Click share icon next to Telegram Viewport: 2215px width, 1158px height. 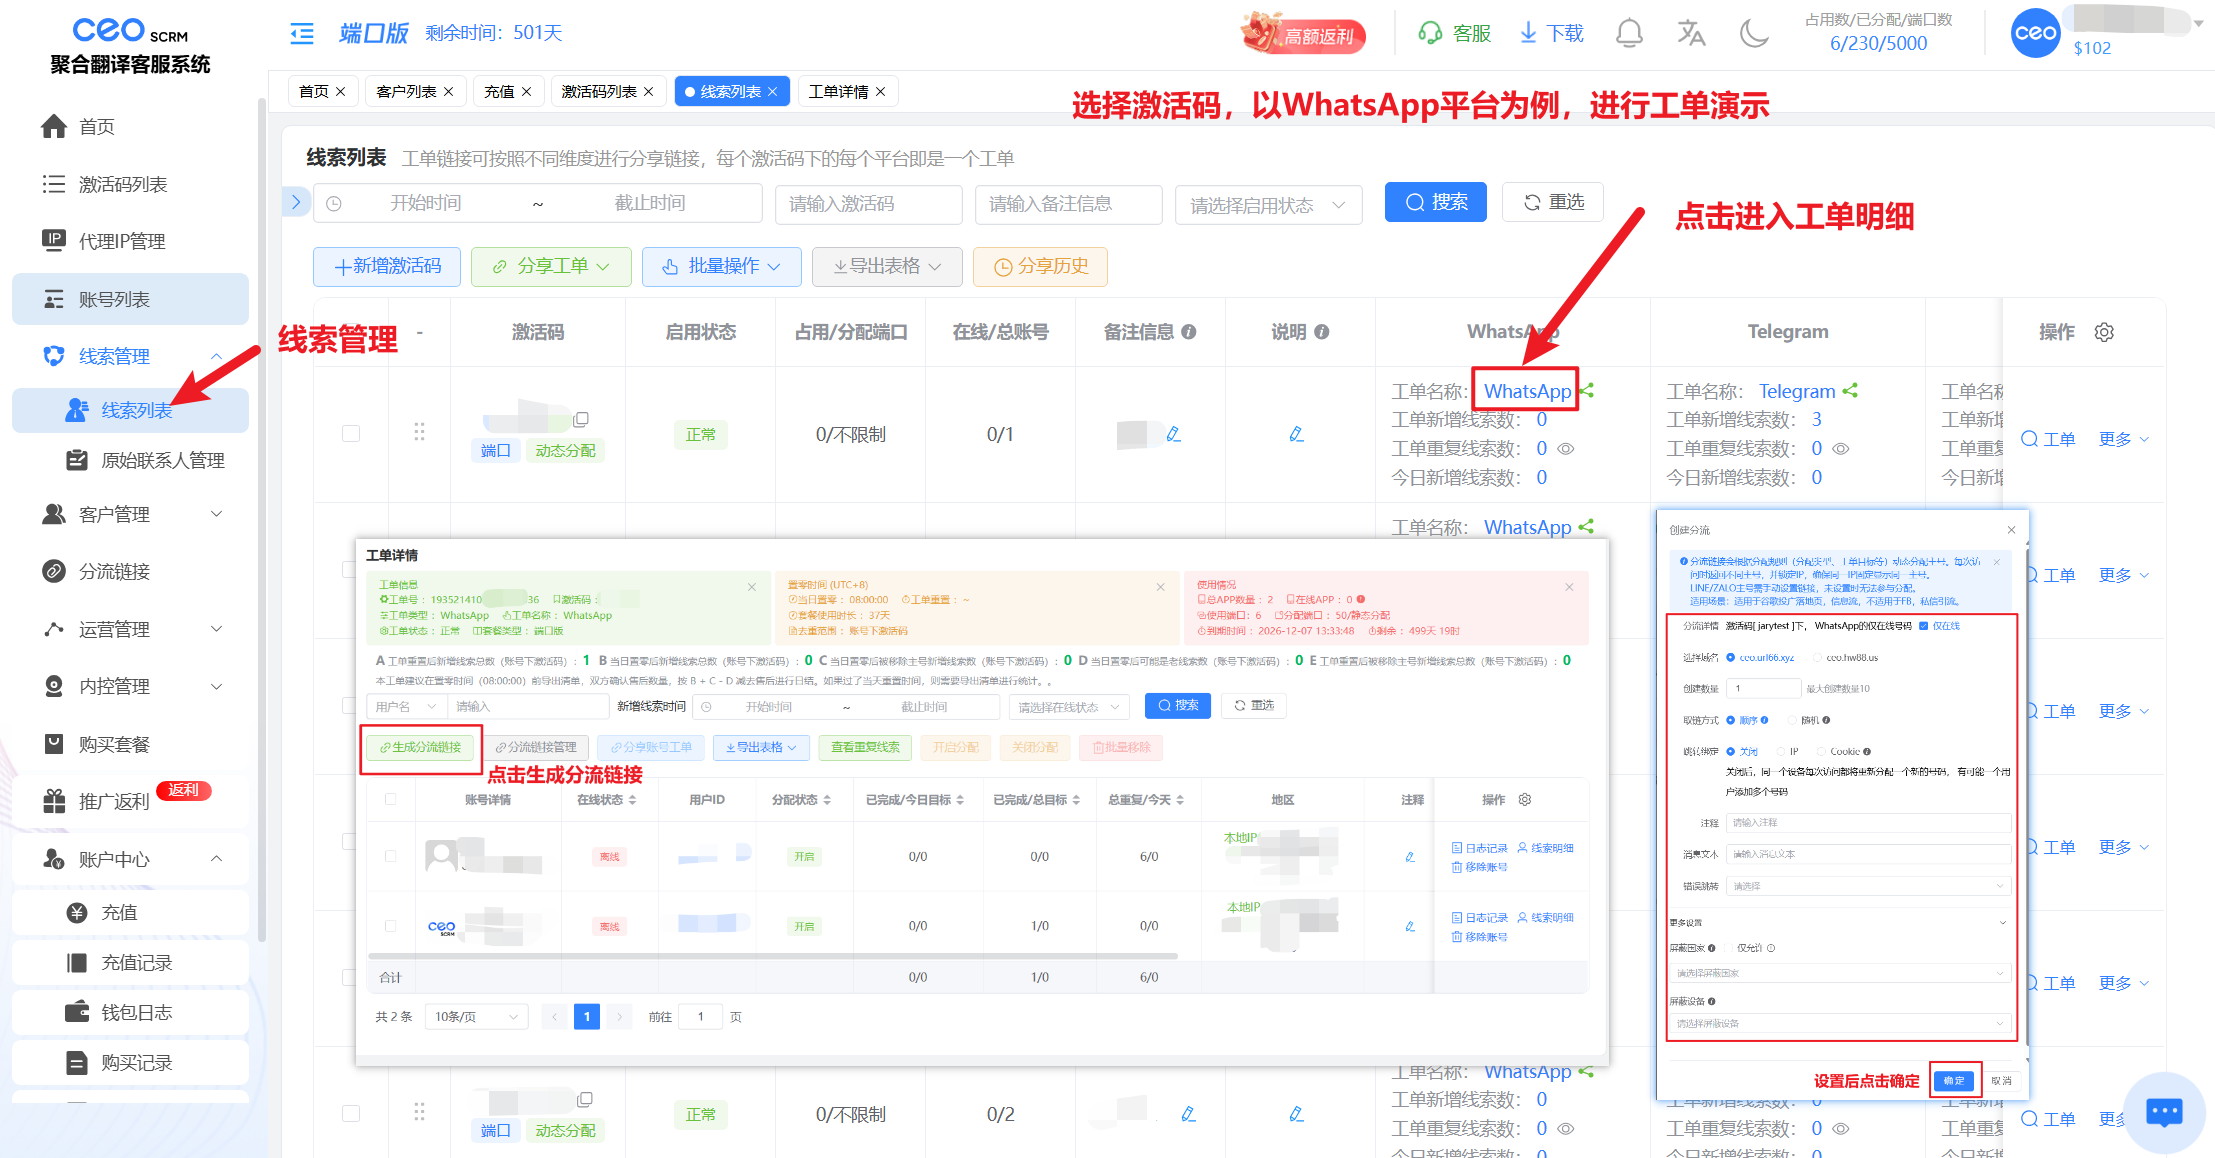(x=1850, y=391)
